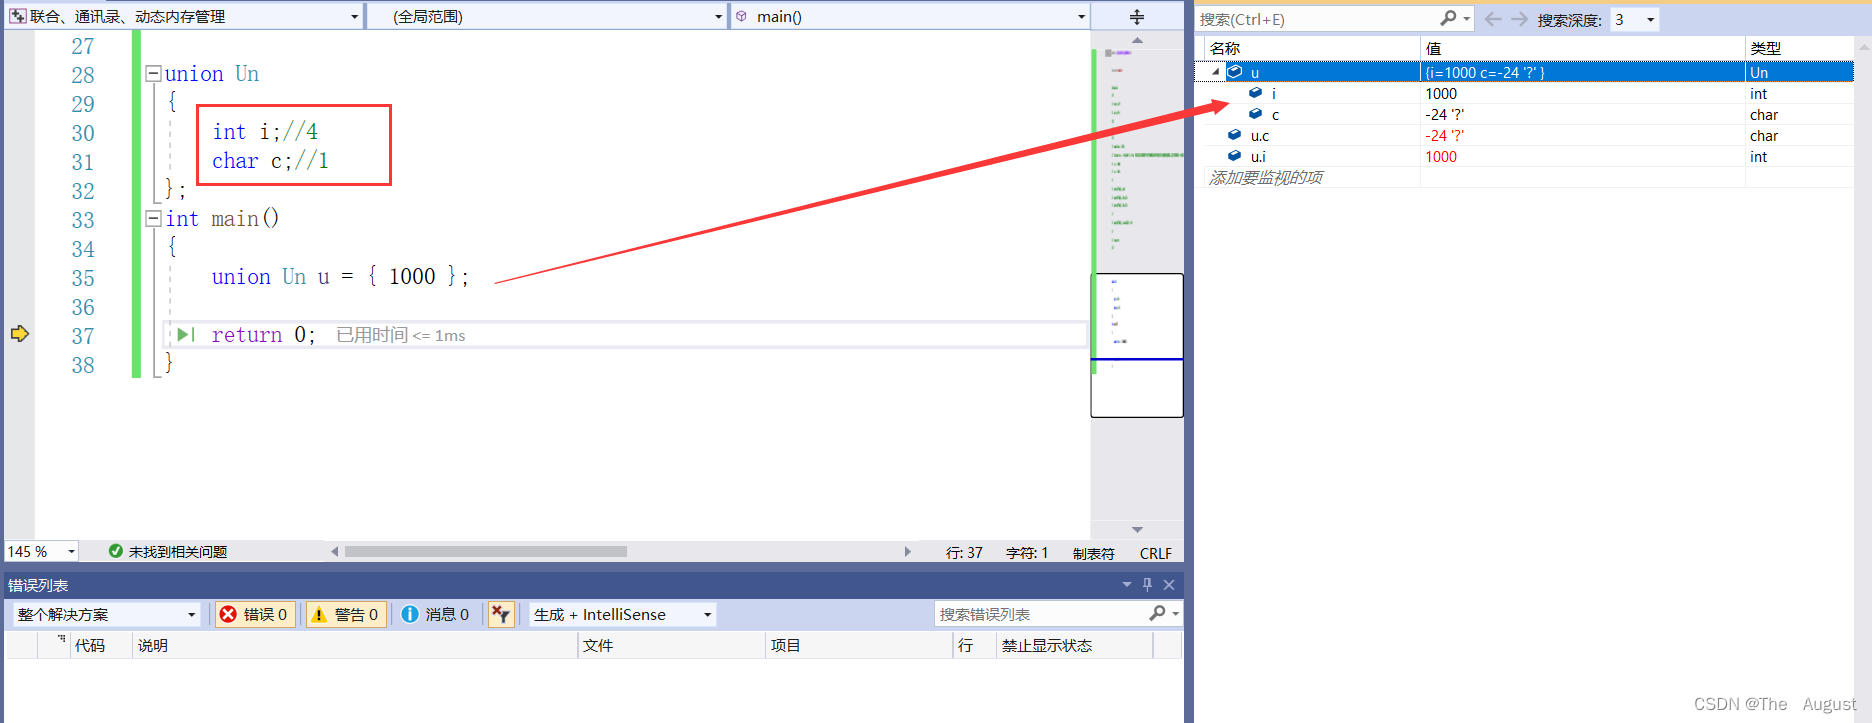
Task: Click line number 35 in the gutter
Action: 83,278
